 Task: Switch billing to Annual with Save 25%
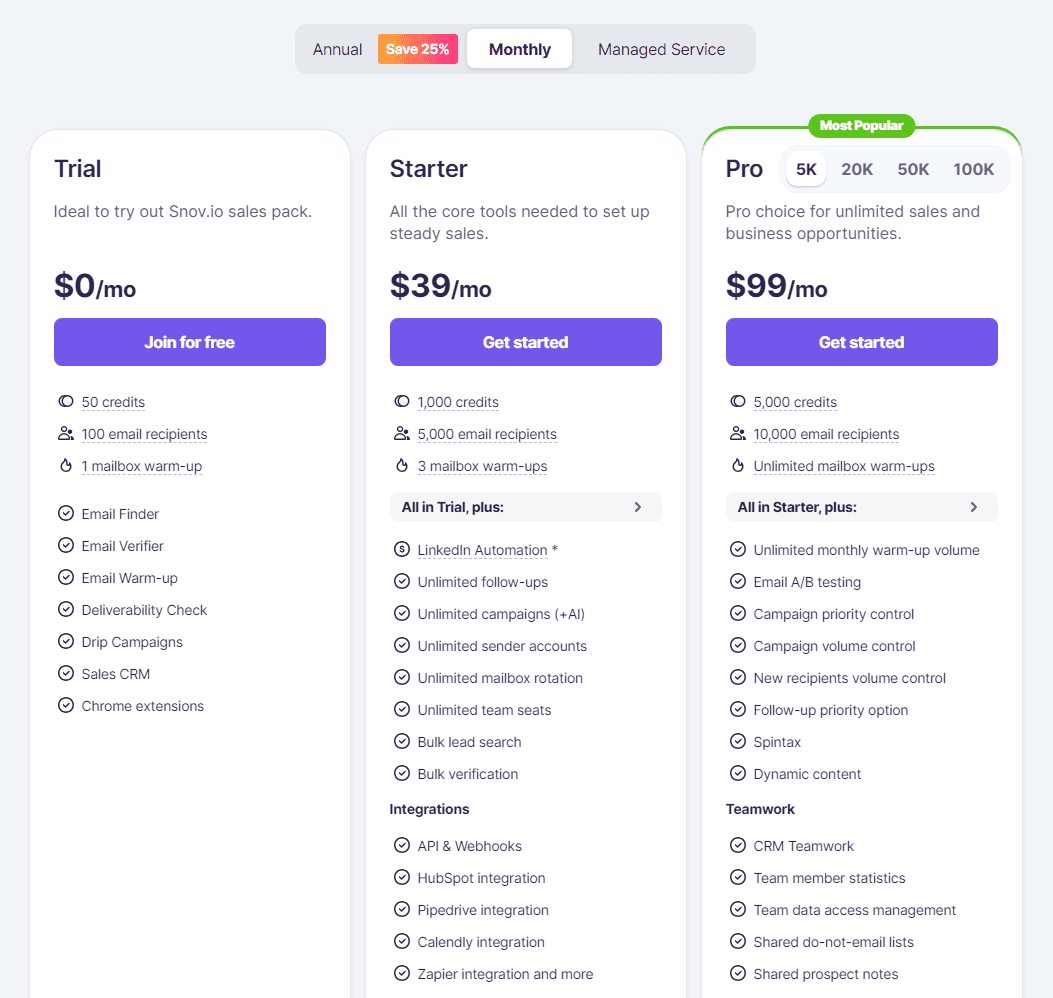(338, 48)
